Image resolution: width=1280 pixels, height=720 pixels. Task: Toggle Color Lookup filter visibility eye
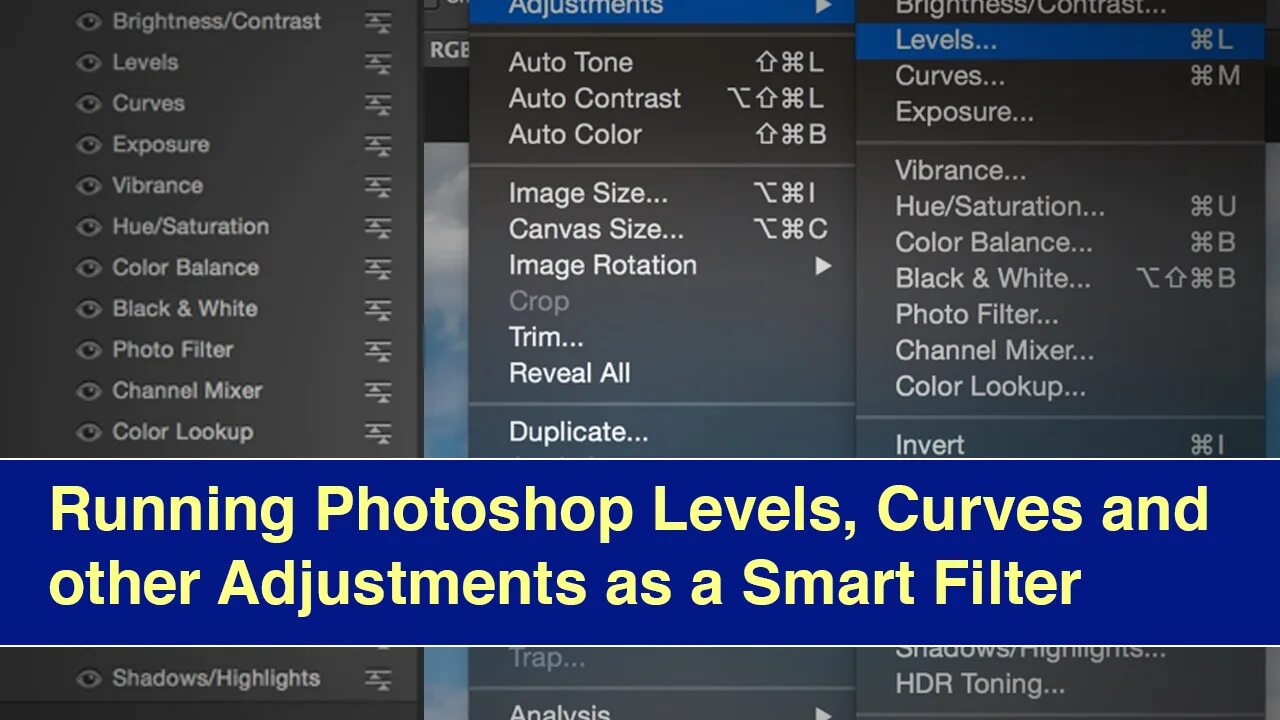pos(89,431)
